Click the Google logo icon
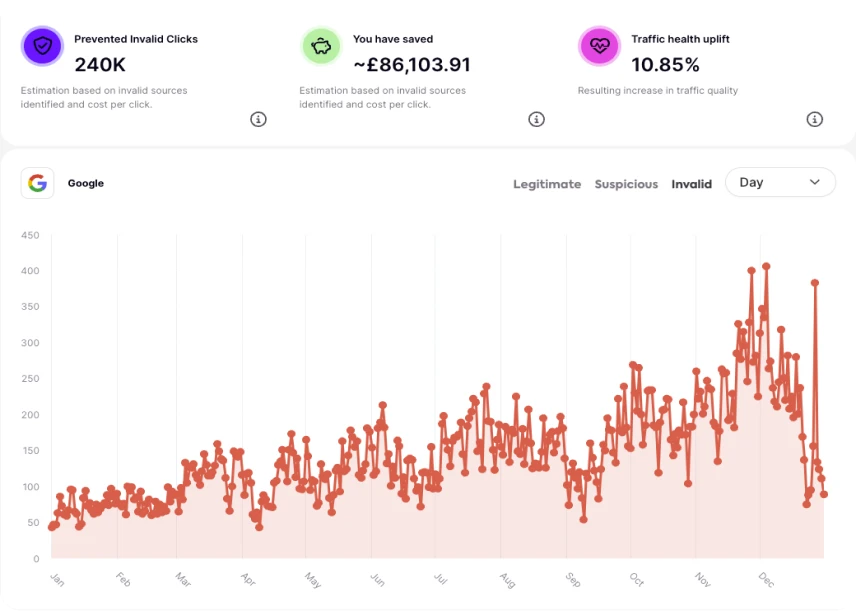 [37, 183]
